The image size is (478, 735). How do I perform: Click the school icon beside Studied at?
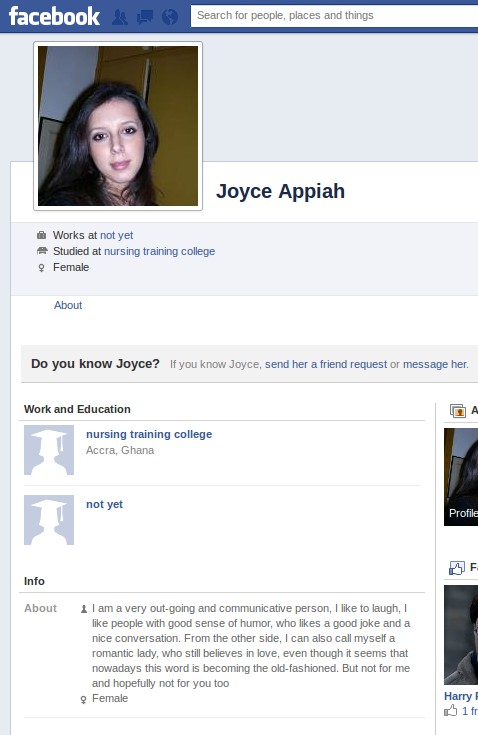[42, 251]
